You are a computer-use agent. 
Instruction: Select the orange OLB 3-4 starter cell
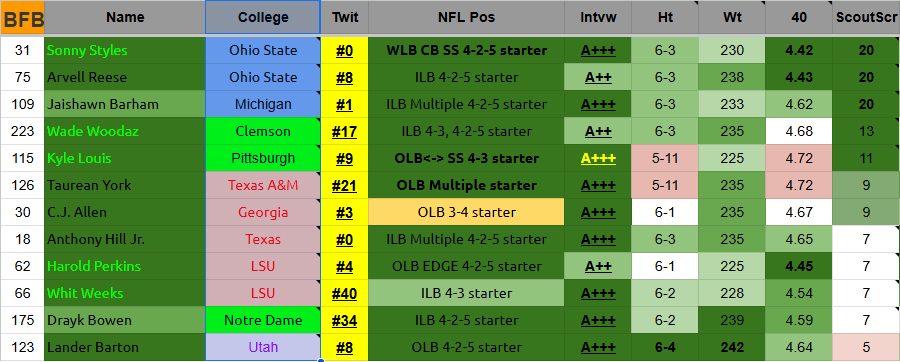(466, 212)
